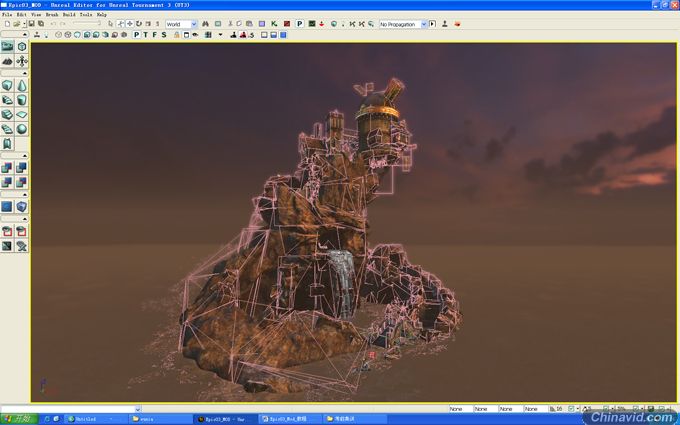Viewport: 680px width, 425px height.
Task: Click the CSG Subtract icon
Action: tap(22, 167)
